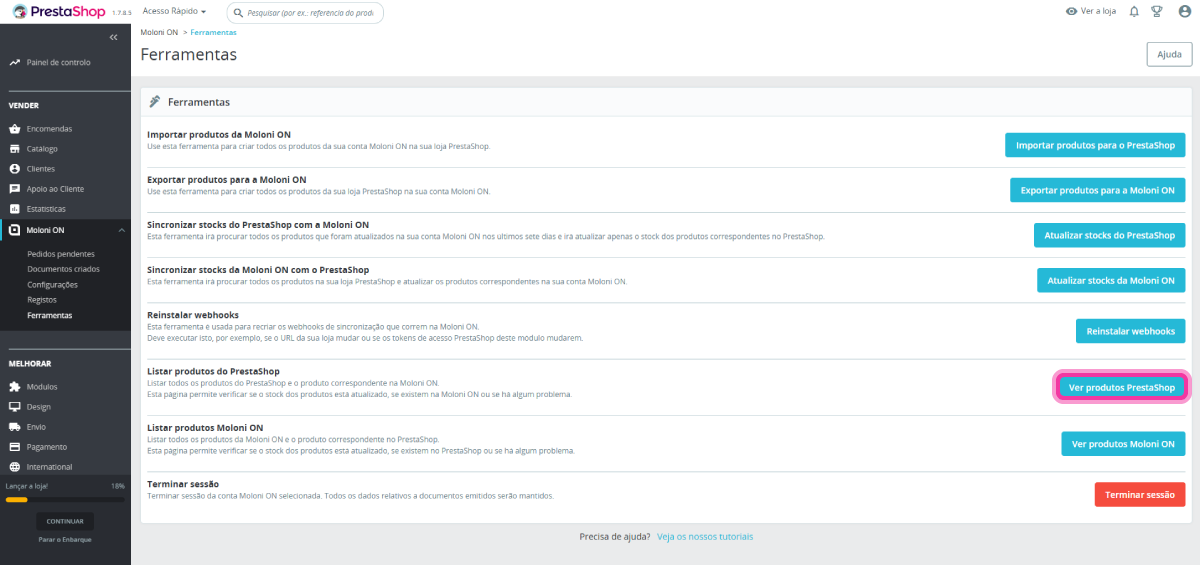Click the Encomendas basket icon
The height and width of the screenshot is (565, 1200).
(15, 129)
